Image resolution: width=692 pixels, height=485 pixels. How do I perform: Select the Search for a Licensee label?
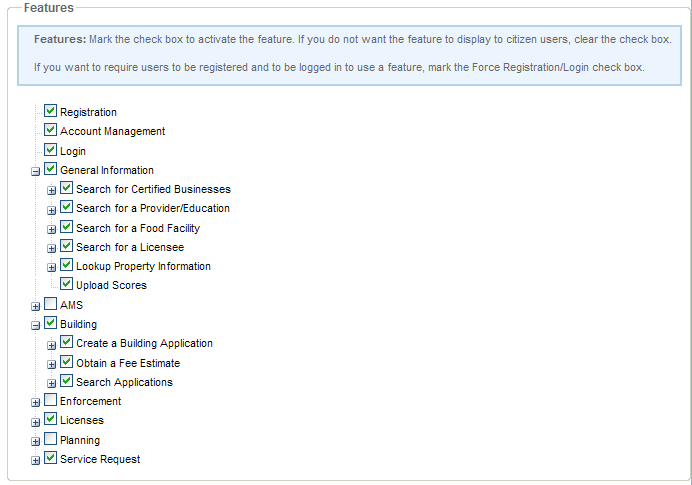129,247
